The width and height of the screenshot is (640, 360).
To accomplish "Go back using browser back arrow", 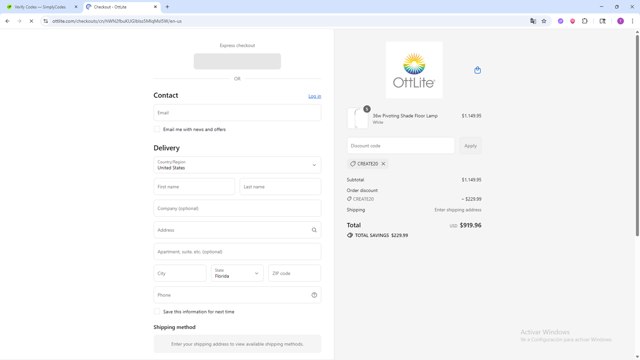I will point(7,21).
